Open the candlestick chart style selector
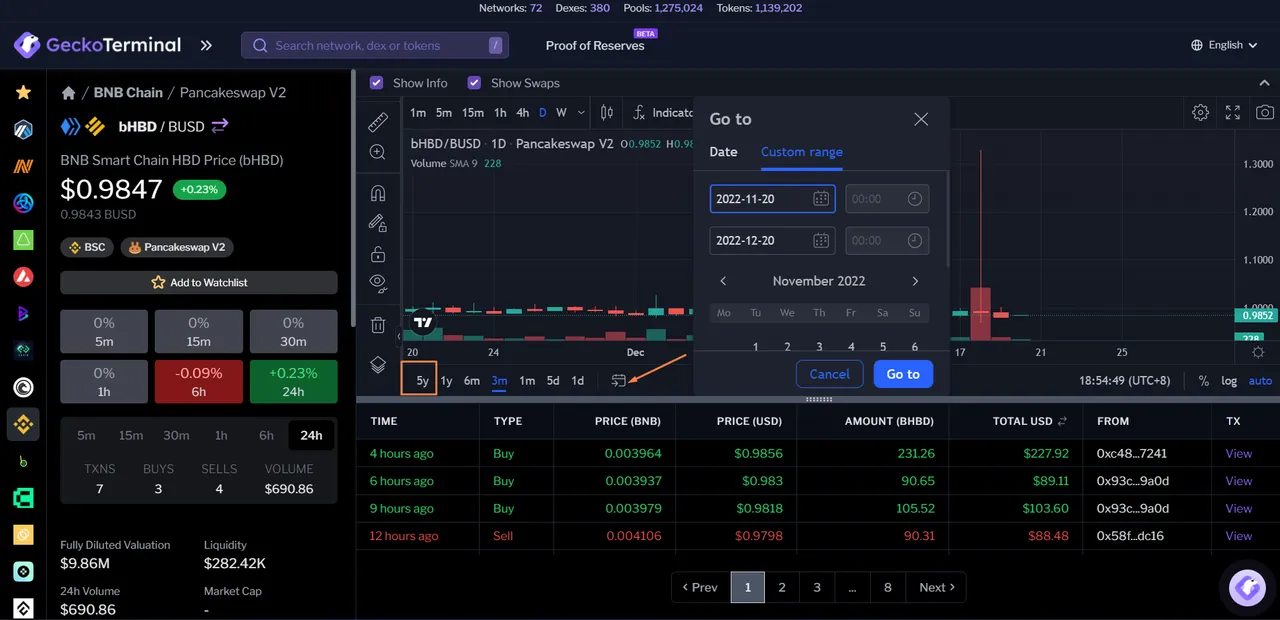Screen dimensions: 1280x620 (x=607, y=113)
